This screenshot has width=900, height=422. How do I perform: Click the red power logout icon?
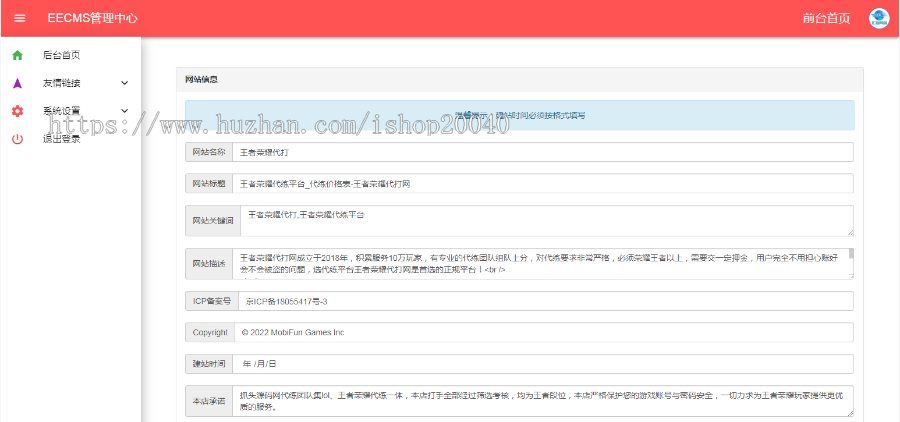tap(17, 139)
